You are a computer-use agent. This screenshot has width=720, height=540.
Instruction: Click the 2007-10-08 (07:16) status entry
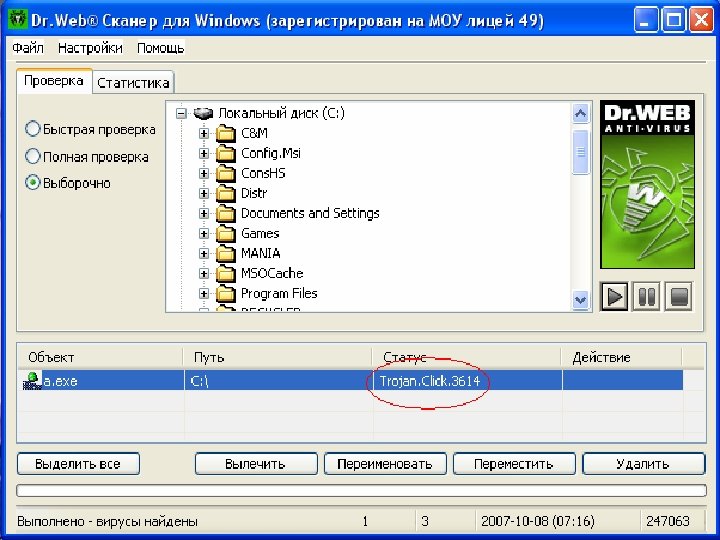click(538, 521)
